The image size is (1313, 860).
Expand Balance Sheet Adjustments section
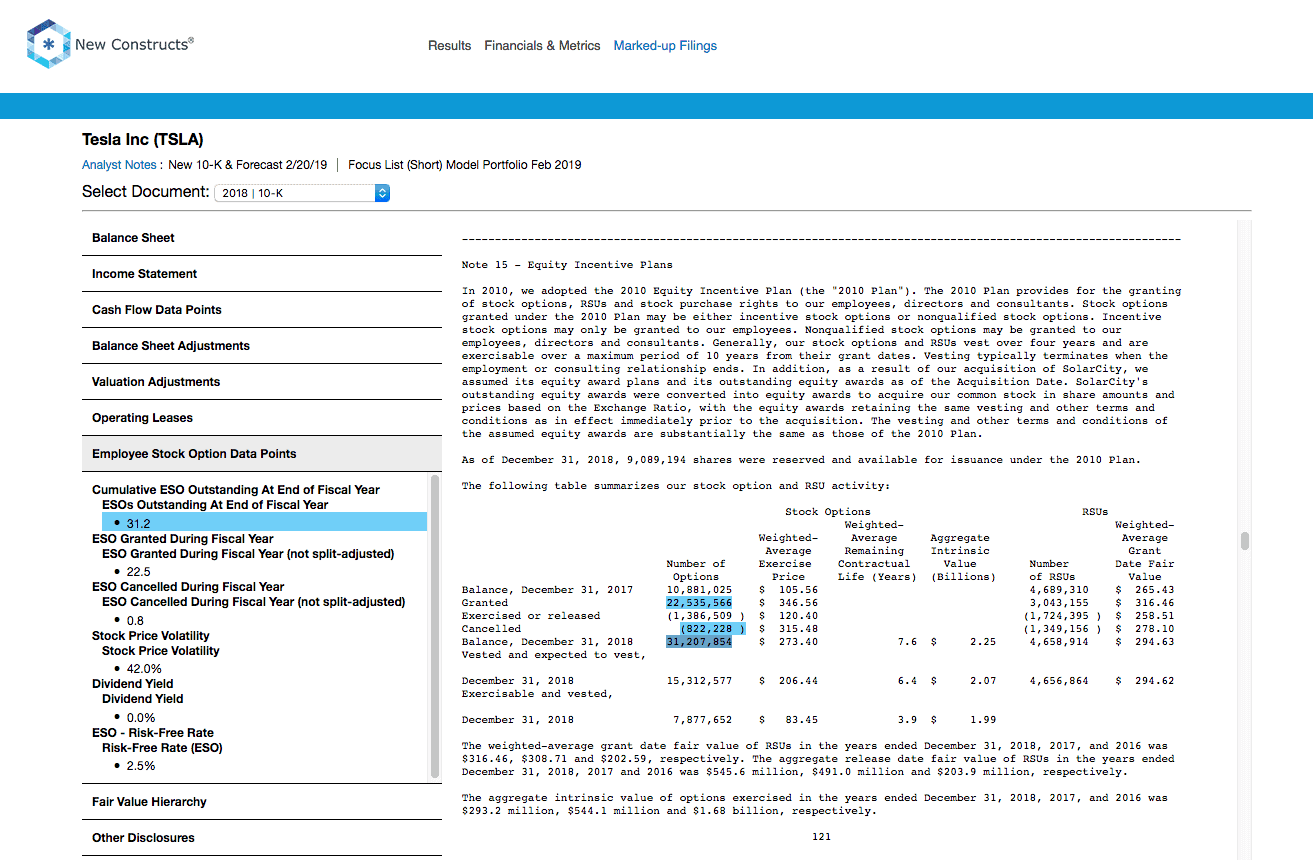pyautogui.click(x=262, y=346)
